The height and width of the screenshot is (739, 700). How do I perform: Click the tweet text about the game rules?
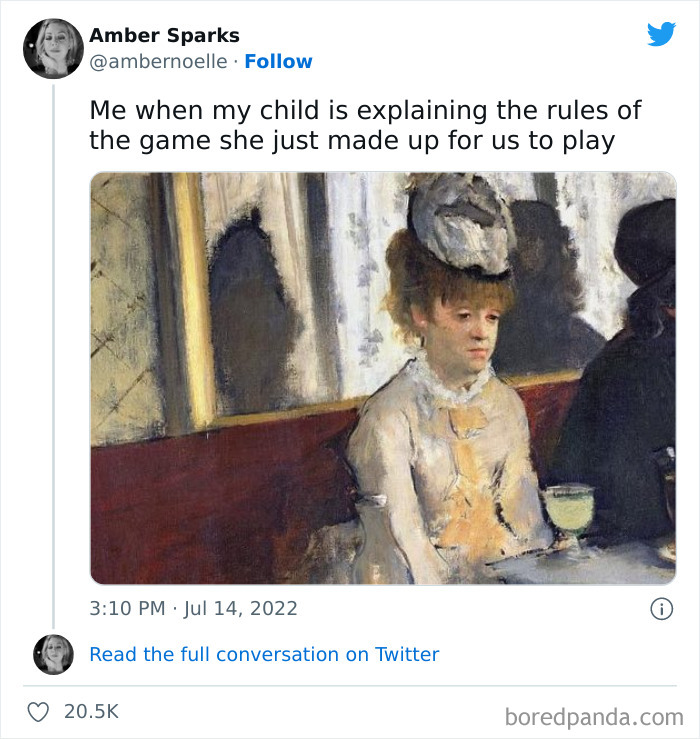coord(365,125)
